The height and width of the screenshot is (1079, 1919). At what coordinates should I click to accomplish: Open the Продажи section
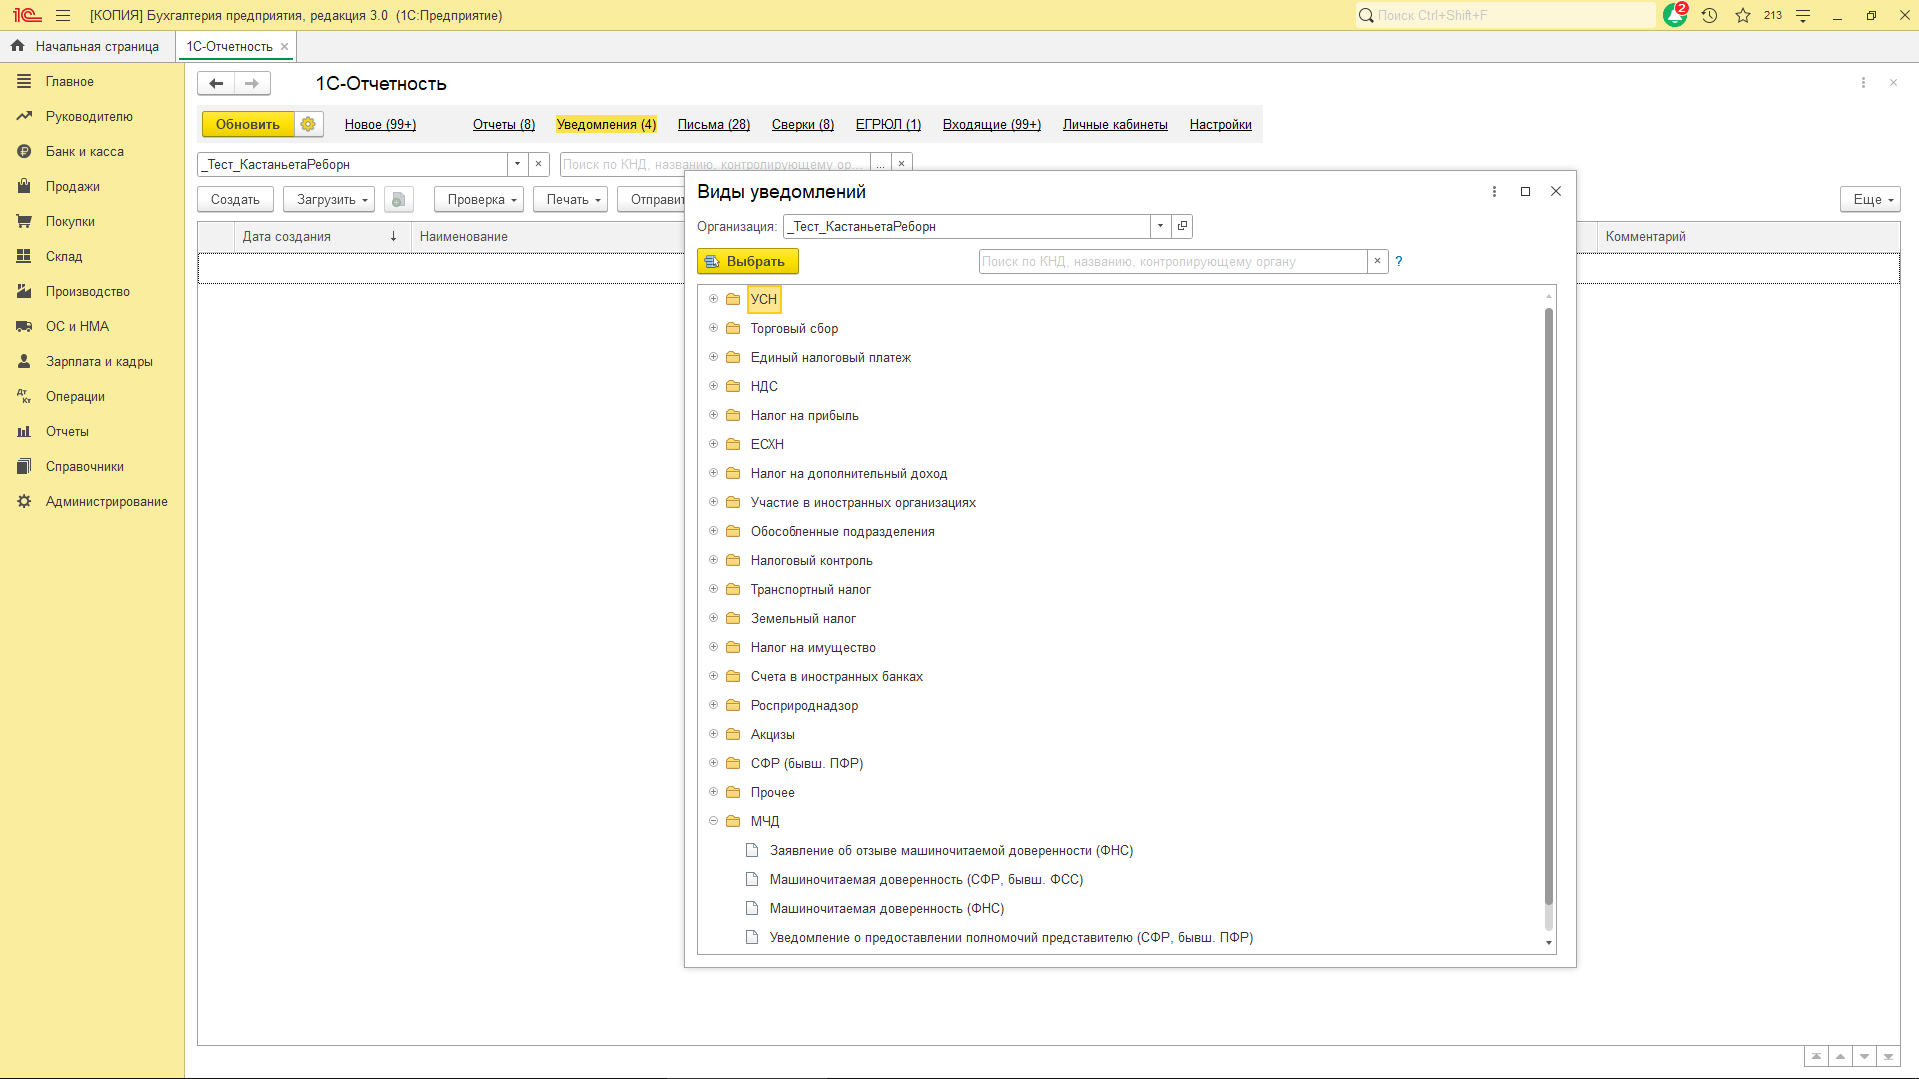click(73, 186)
